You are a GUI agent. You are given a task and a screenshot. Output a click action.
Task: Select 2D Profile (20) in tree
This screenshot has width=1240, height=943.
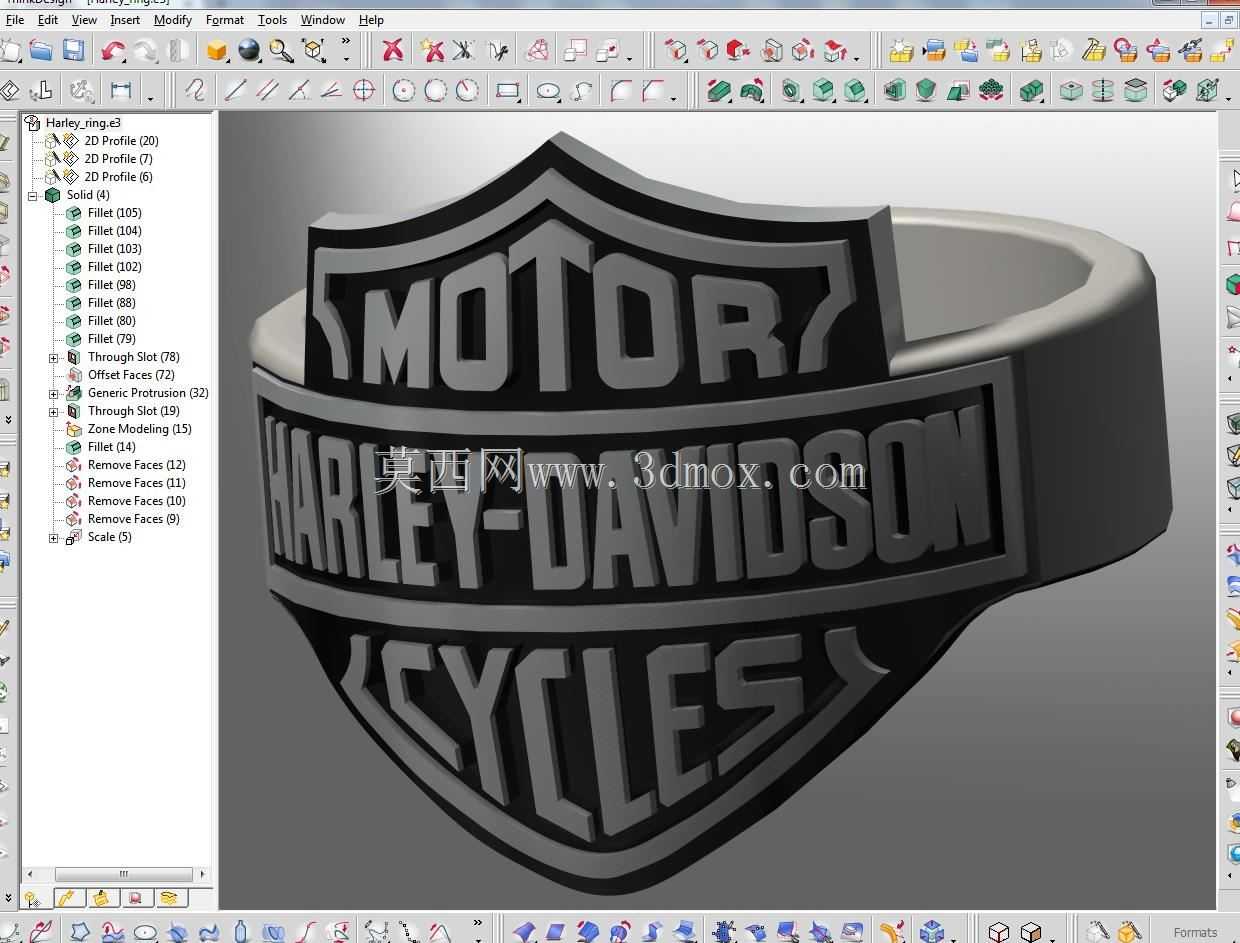pyautogui.click(x=121, y=141)
